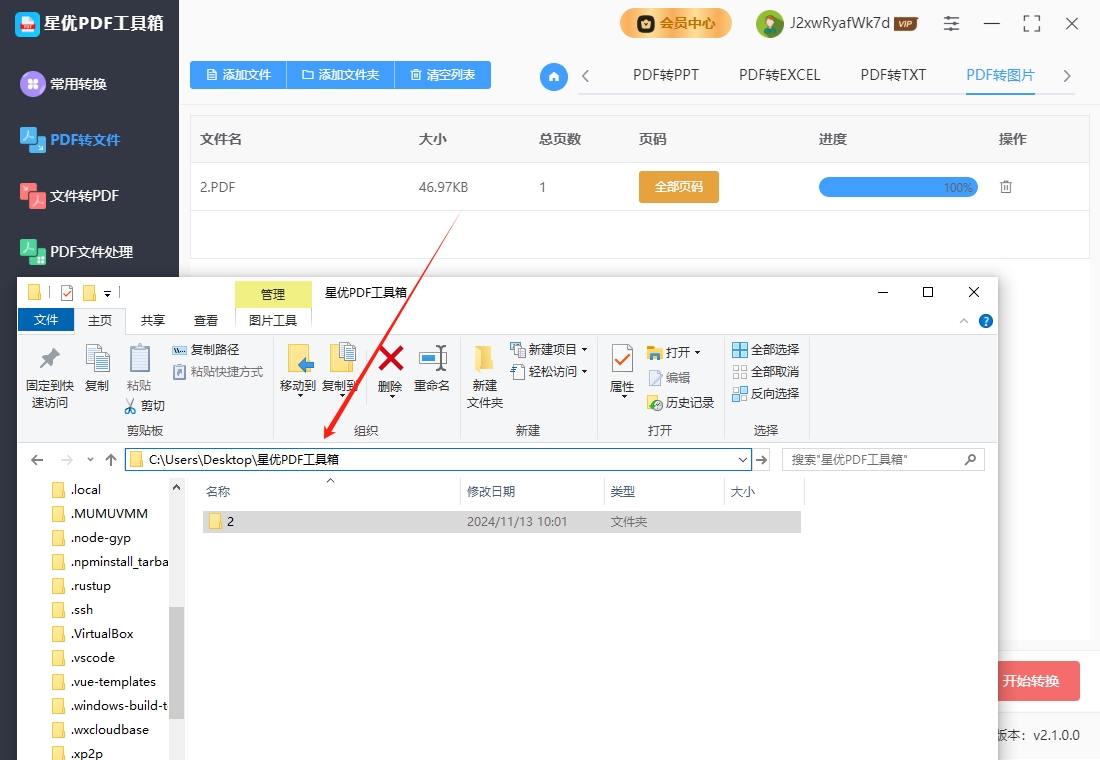
Task: Select the PDF转图片 tab
Action: tap(1000, 75)
